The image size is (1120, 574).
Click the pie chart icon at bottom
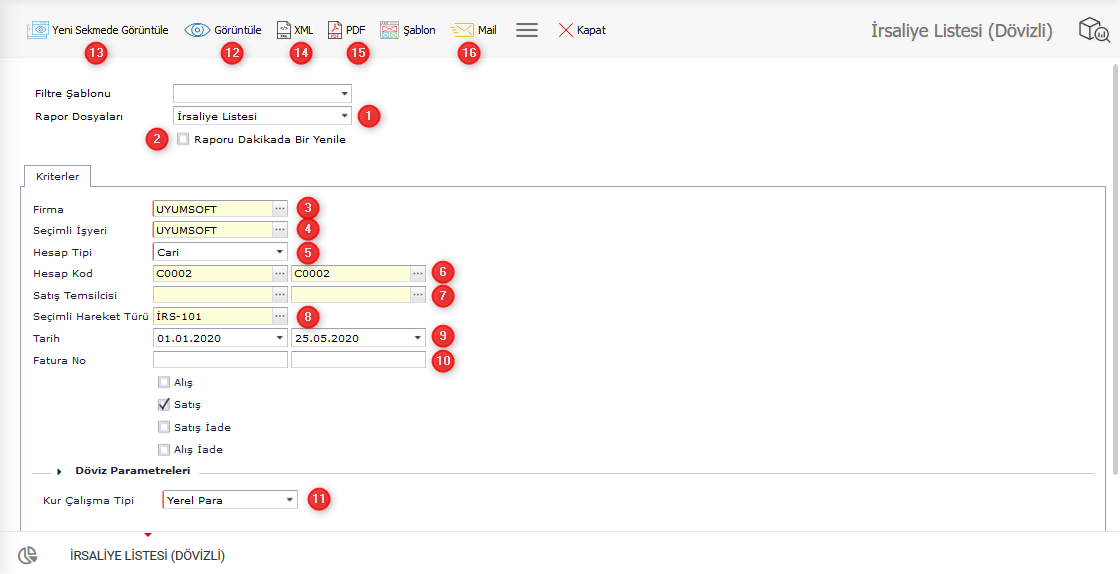coord(28,555)
